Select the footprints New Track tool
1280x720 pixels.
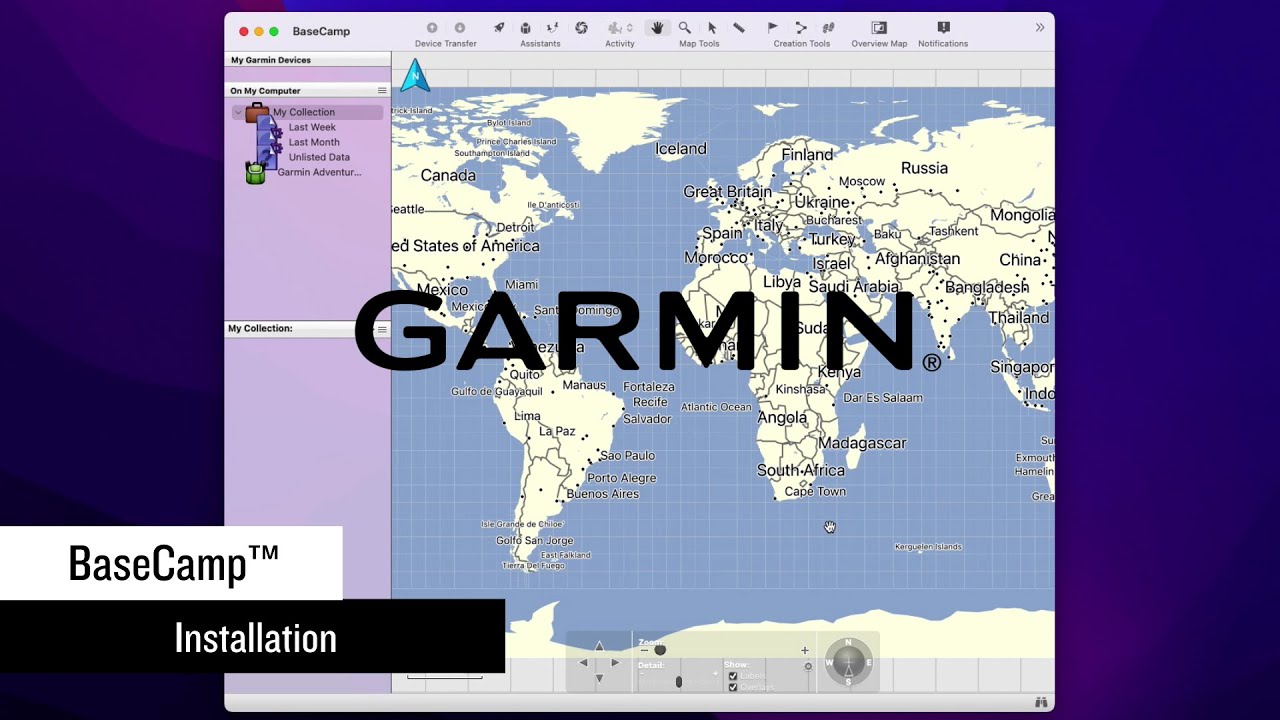(x=828, y=28)
